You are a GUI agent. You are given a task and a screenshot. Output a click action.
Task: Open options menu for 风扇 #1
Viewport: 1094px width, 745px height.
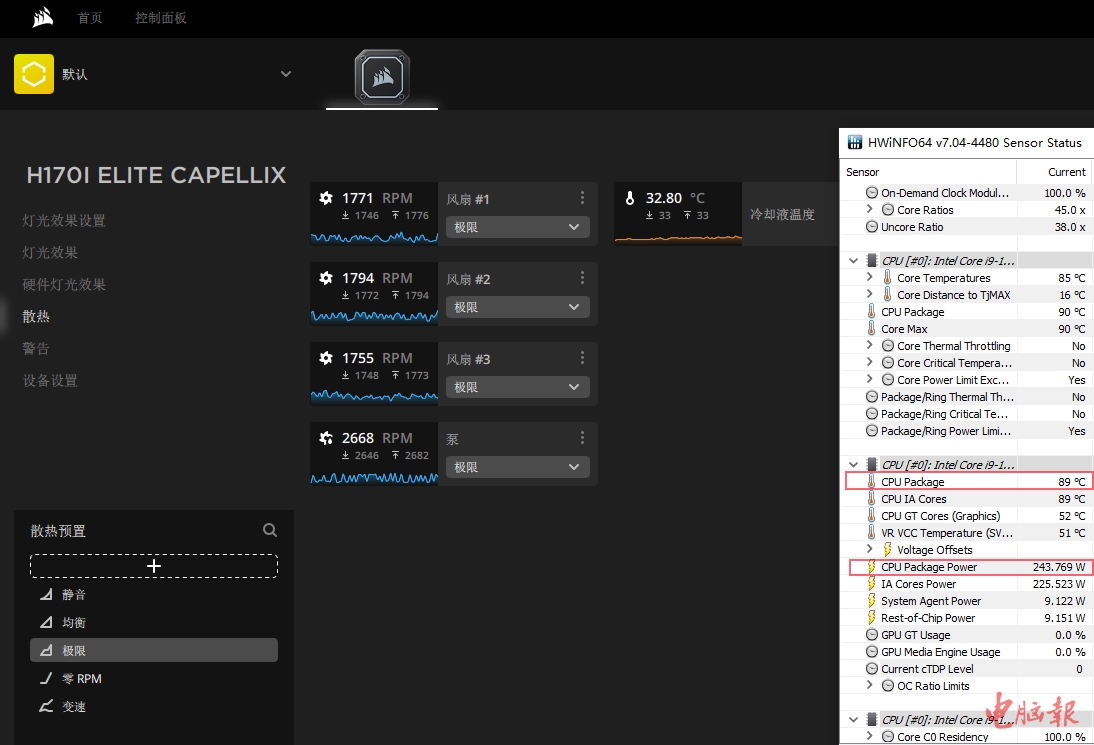pos(582,198)
